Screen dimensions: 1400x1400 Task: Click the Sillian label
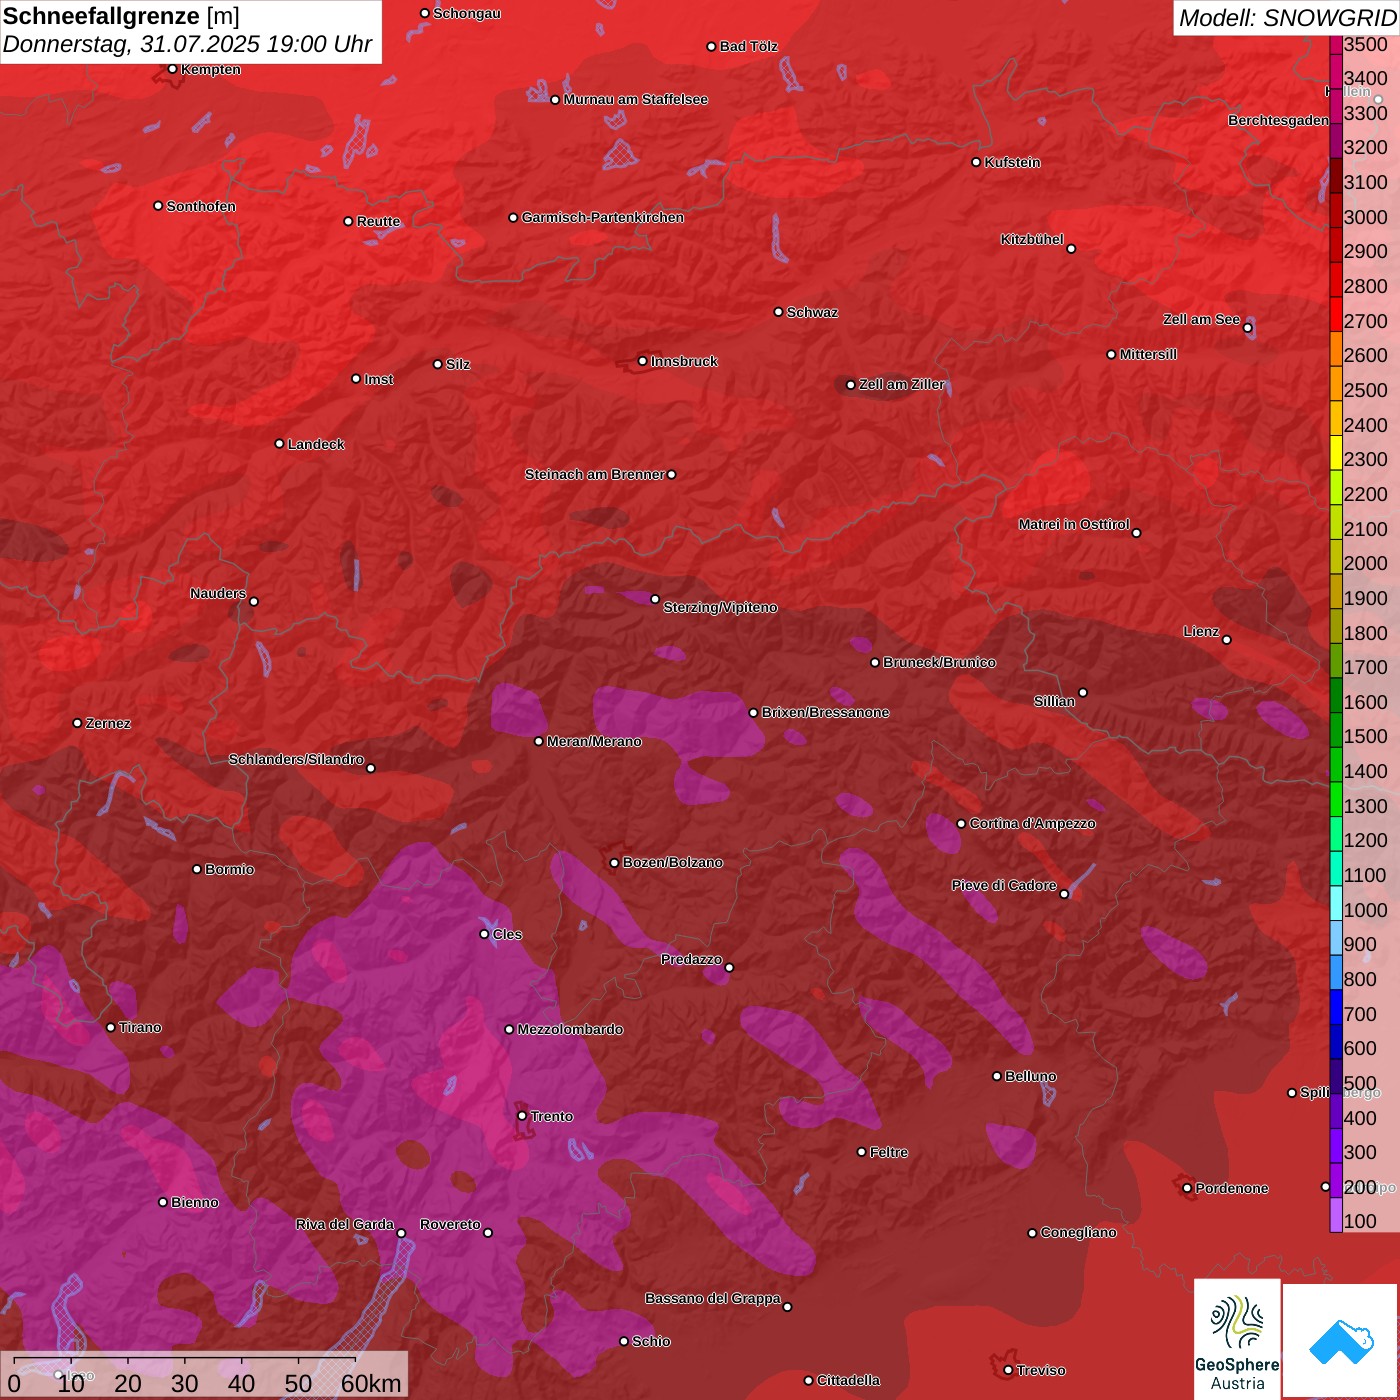[x=1054, y=701]
